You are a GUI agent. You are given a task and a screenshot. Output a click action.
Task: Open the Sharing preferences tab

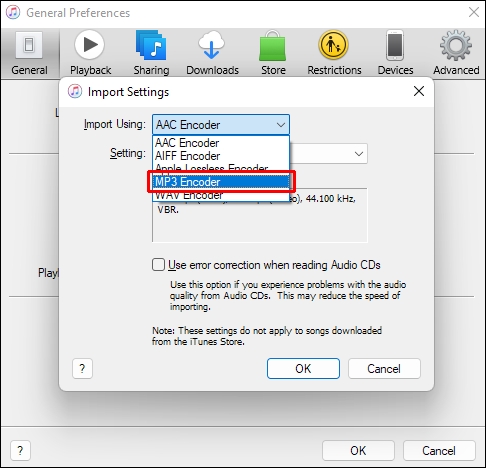tap(151, 54)
